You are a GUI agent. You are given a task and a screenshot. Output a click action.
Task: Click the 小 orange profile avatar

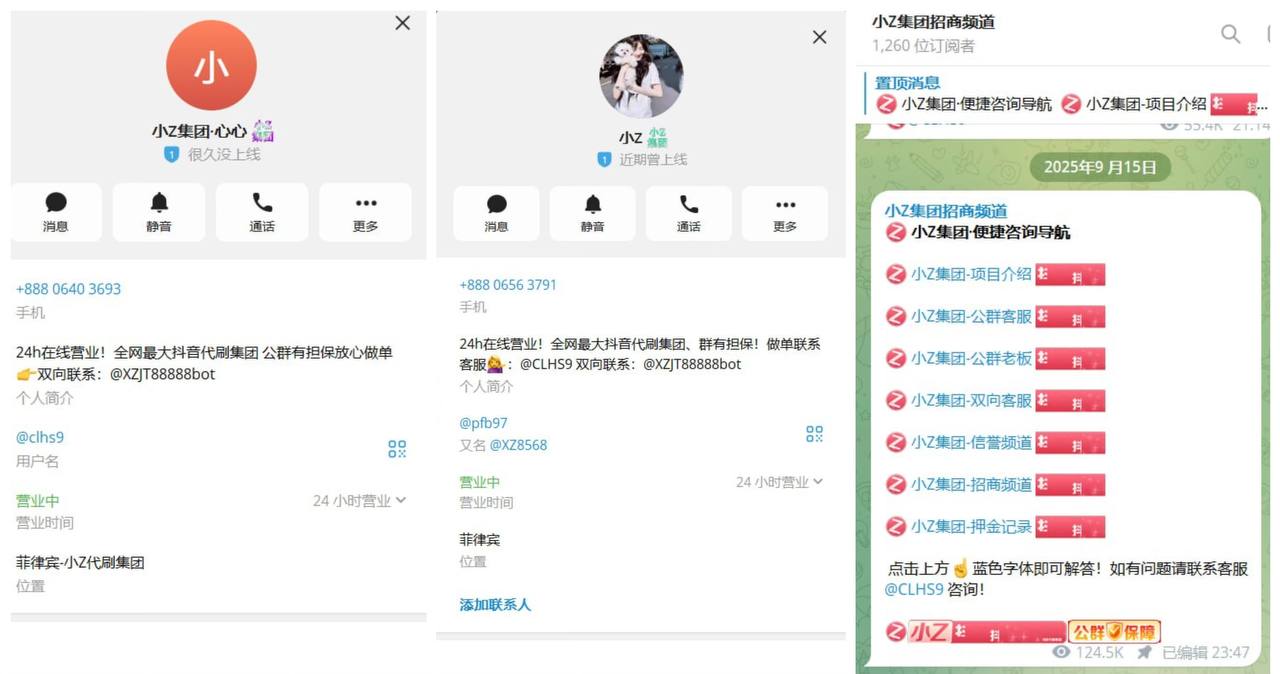click(211, 65)
